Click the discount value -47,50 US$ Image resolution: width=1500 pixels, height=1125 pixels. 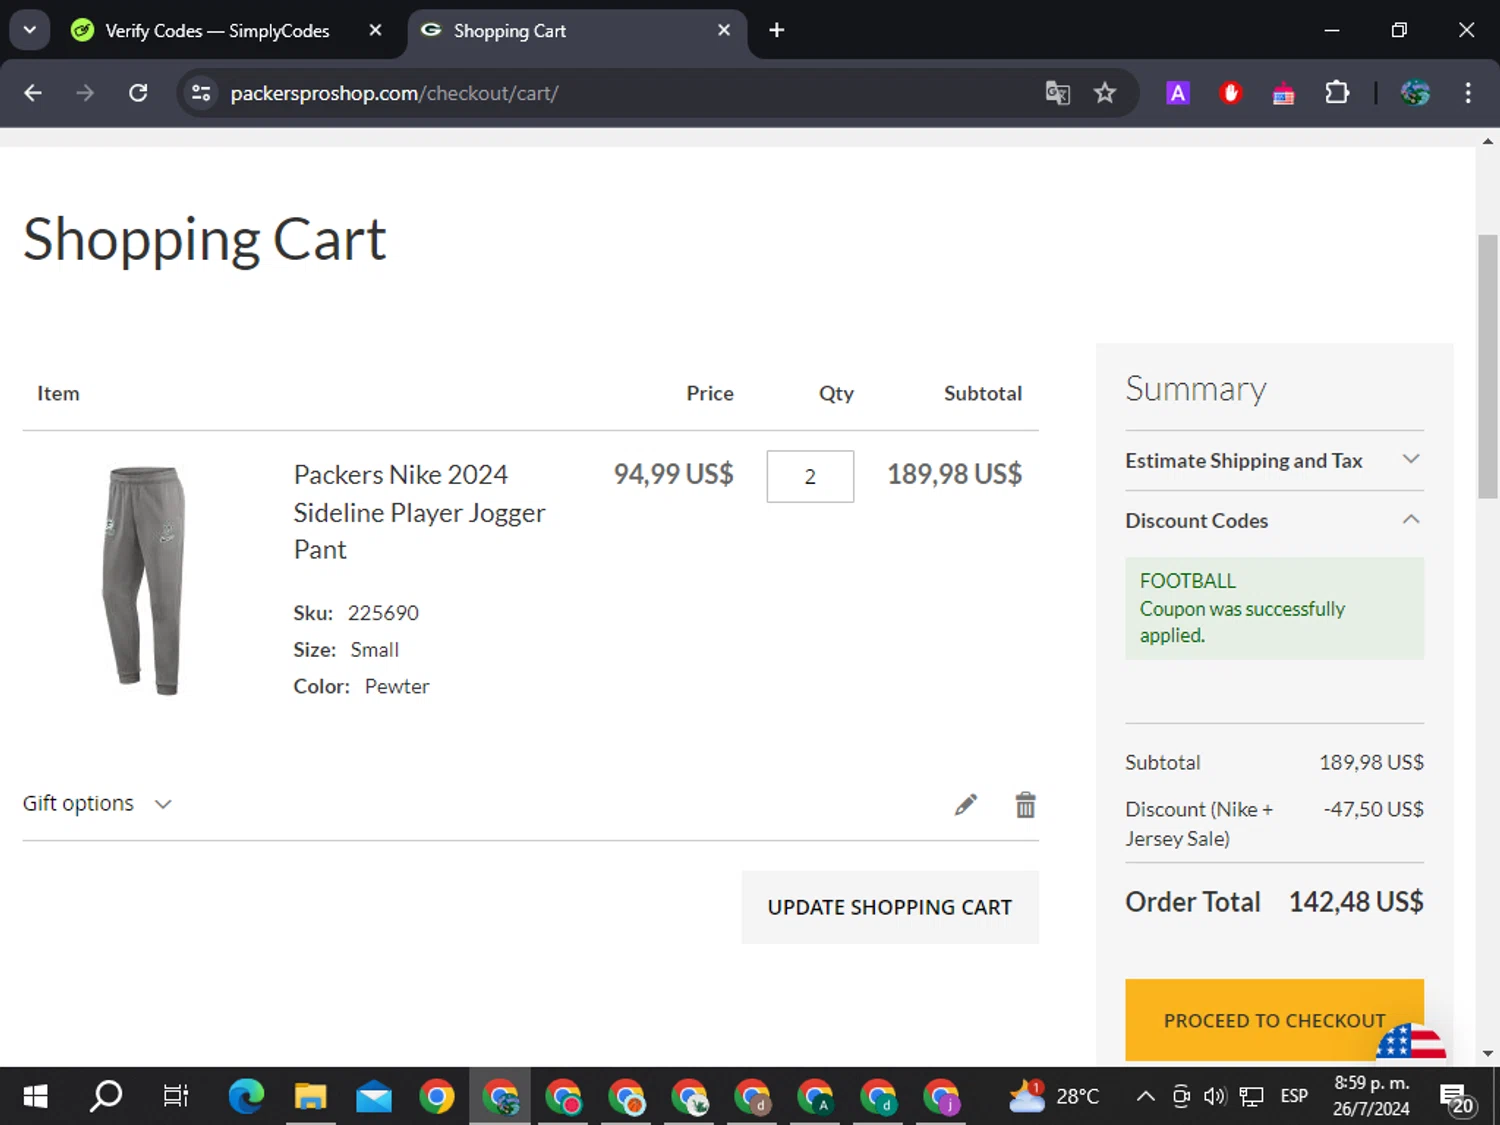coord(1374,809)
